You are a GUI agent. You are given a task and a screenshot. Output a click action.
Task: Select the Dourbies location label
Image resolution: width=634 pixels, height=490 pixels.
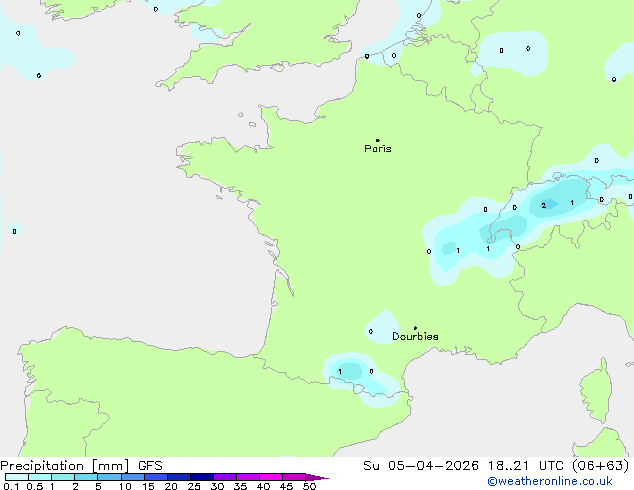[x=415, y=336]
